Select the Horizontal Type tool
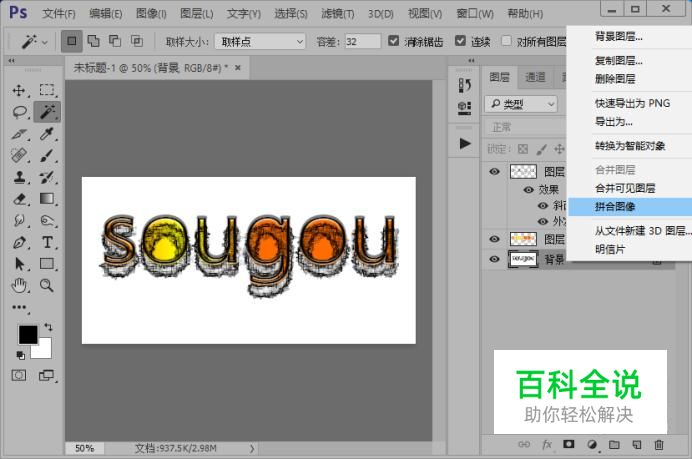 pos(47,242)
